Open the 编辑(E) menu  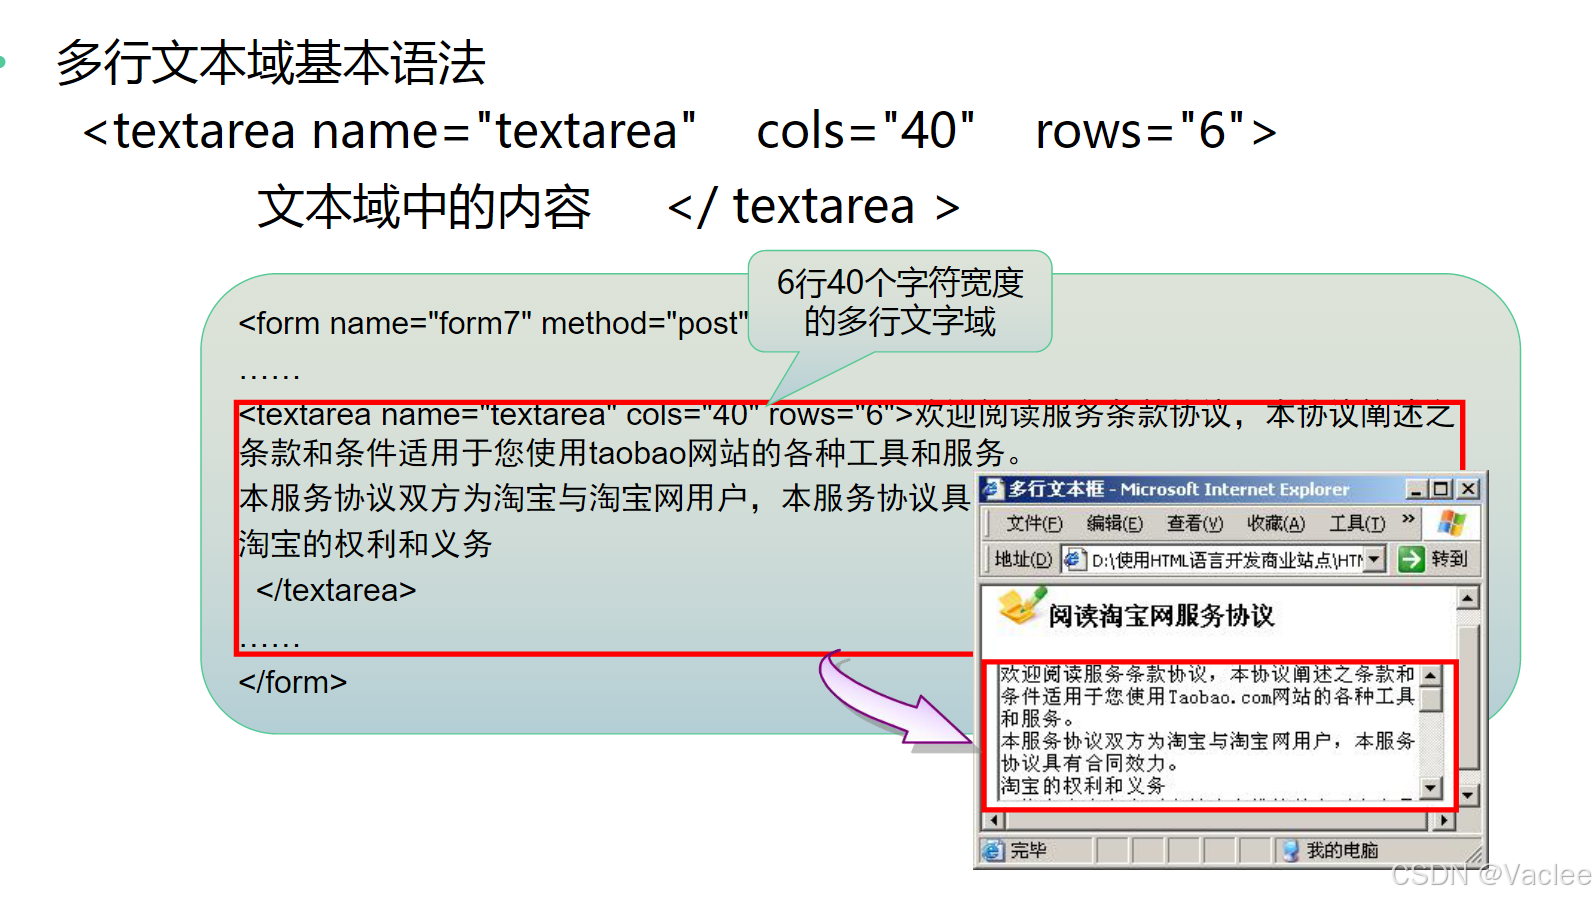pos(1114,523)
